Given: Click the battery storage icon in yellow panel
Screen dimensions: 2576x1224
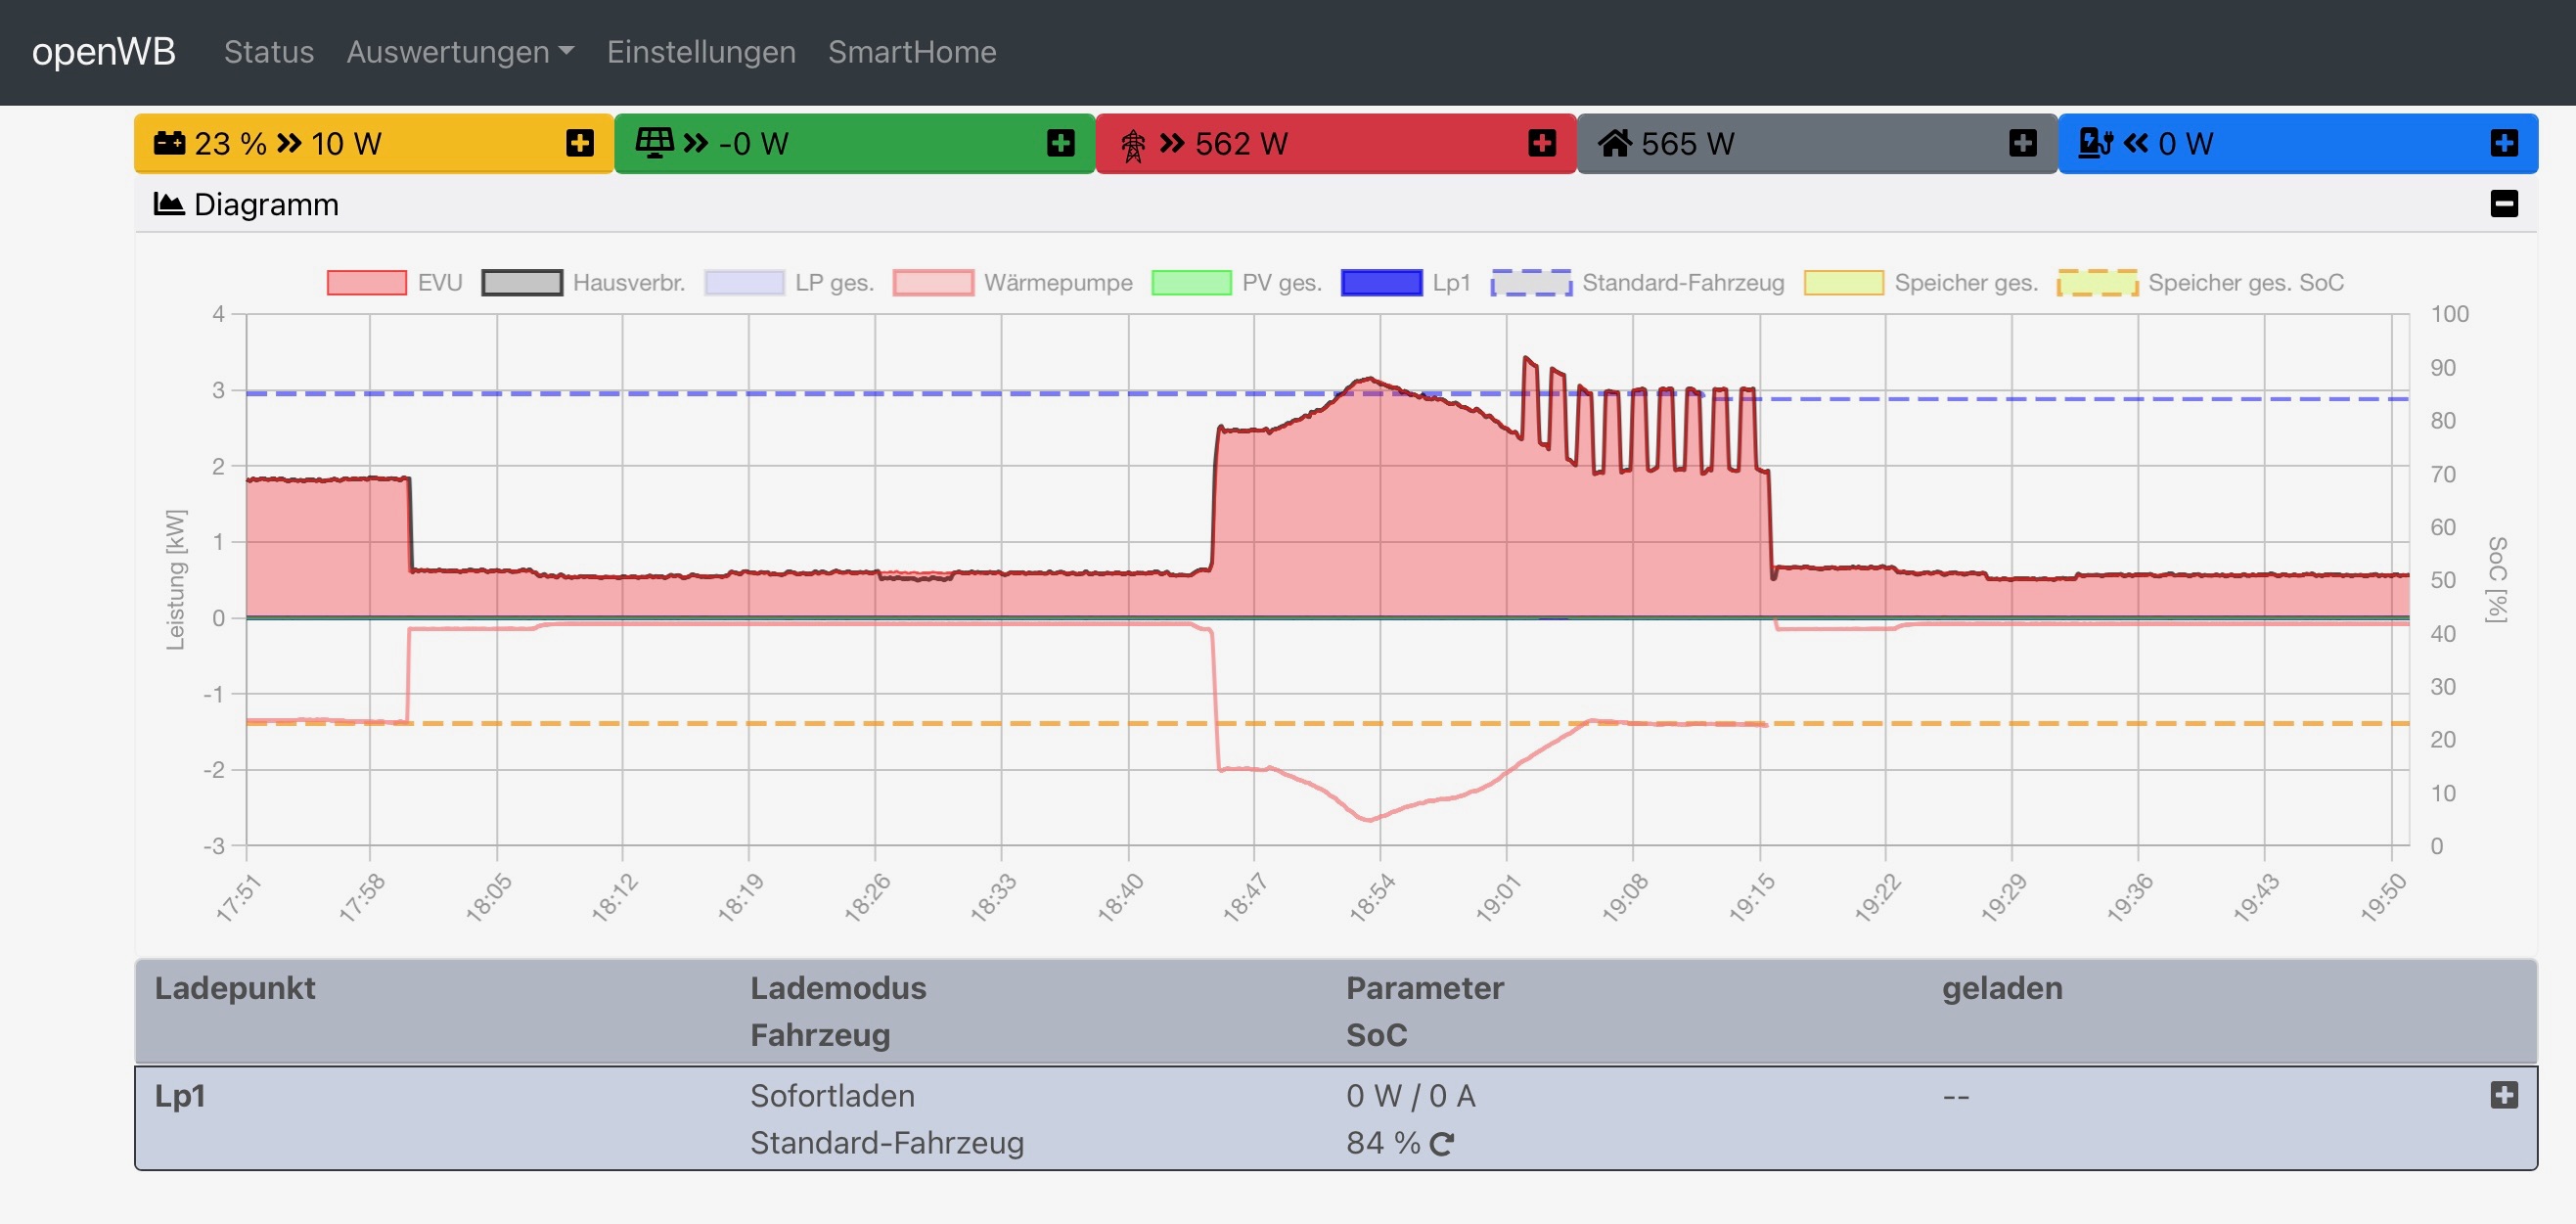Looking at the screenshot, I should click(169, 143).
